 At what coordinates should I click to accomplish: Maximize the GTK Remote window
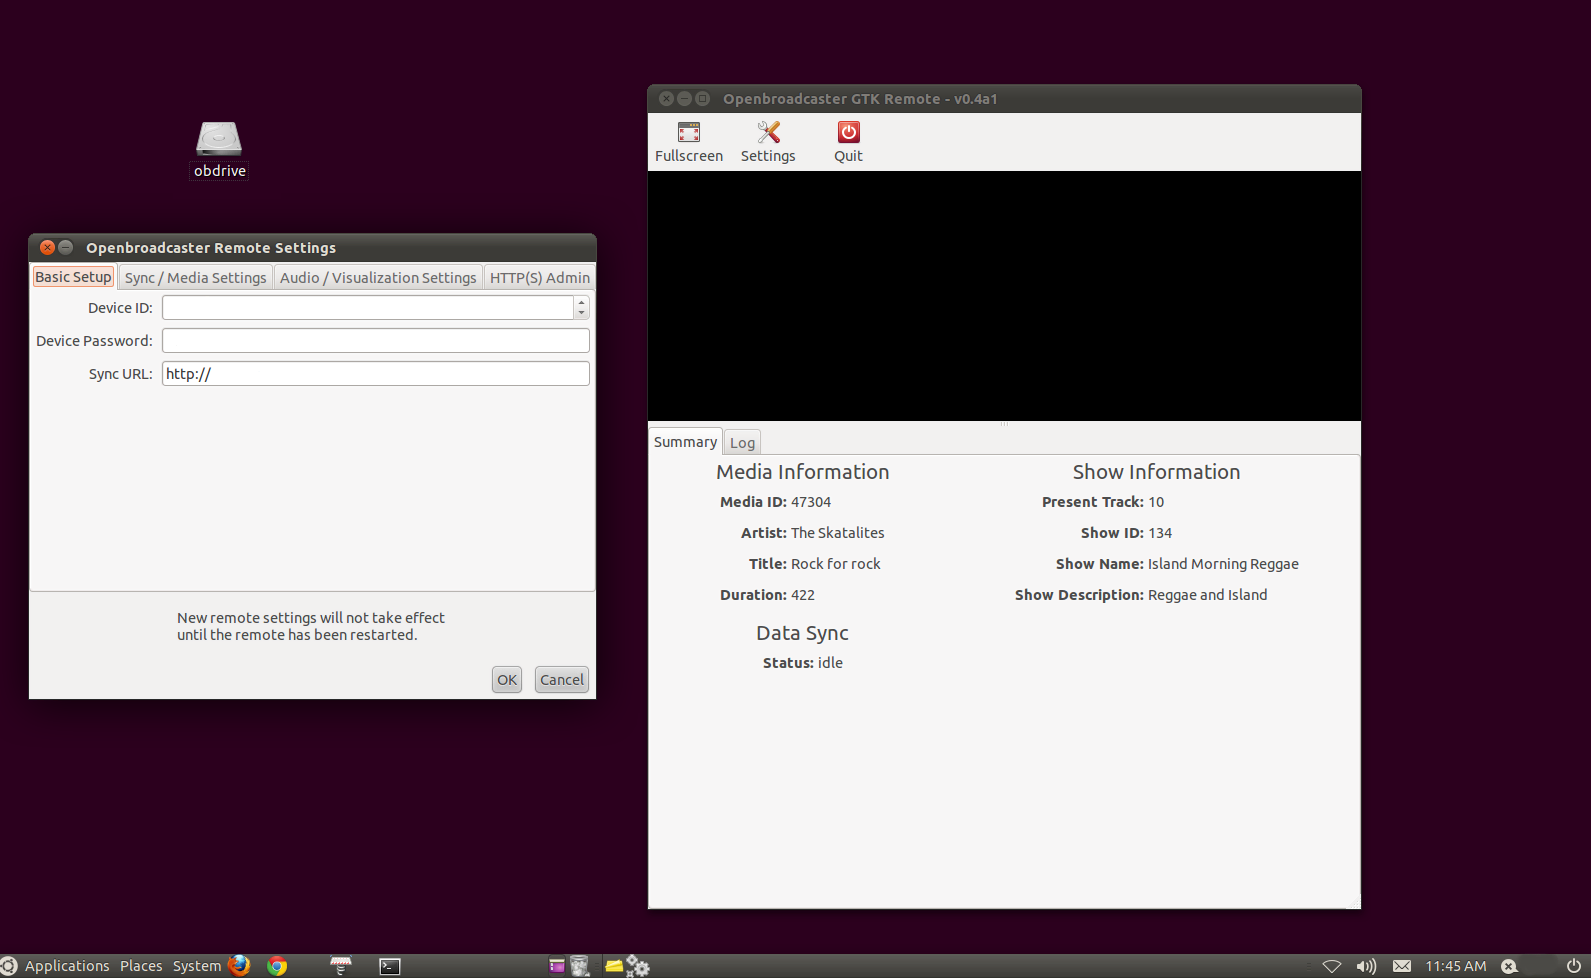click(x=703, y=98)
